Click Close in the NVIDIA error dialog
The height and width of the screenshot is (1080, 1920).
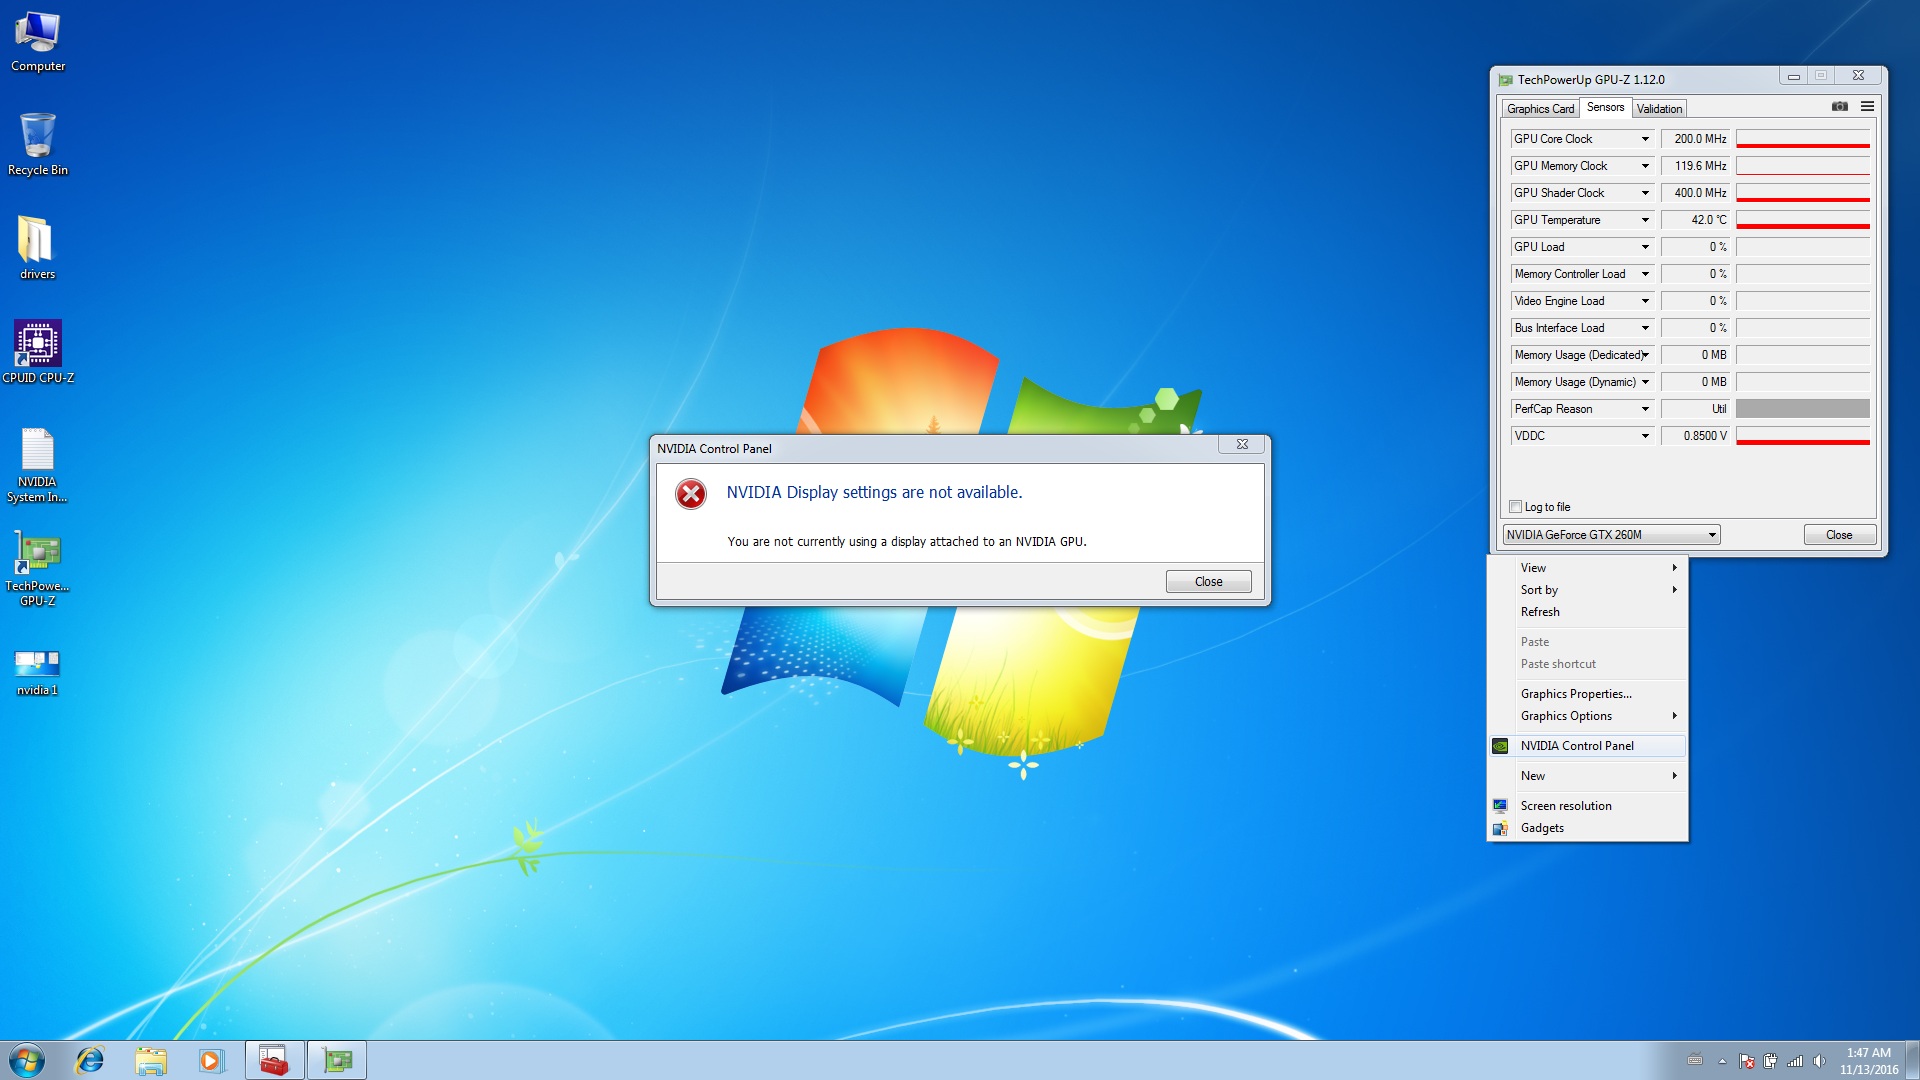1208,582
